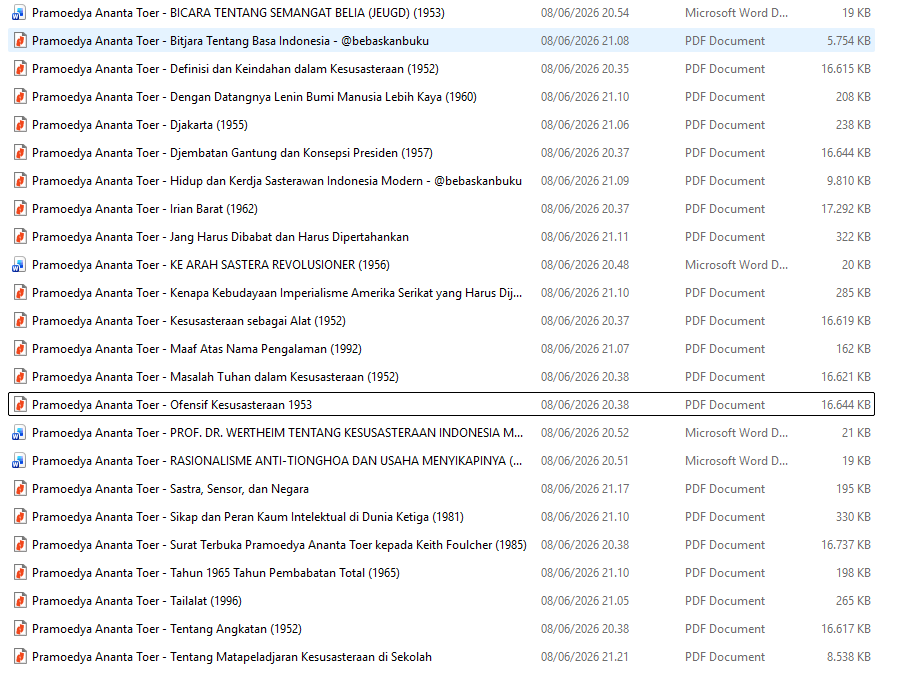Click the PDF icon beside Masalah Tuhan dalam Kesusasteraan
Screen dimensions: 902x689
(20, 377)
